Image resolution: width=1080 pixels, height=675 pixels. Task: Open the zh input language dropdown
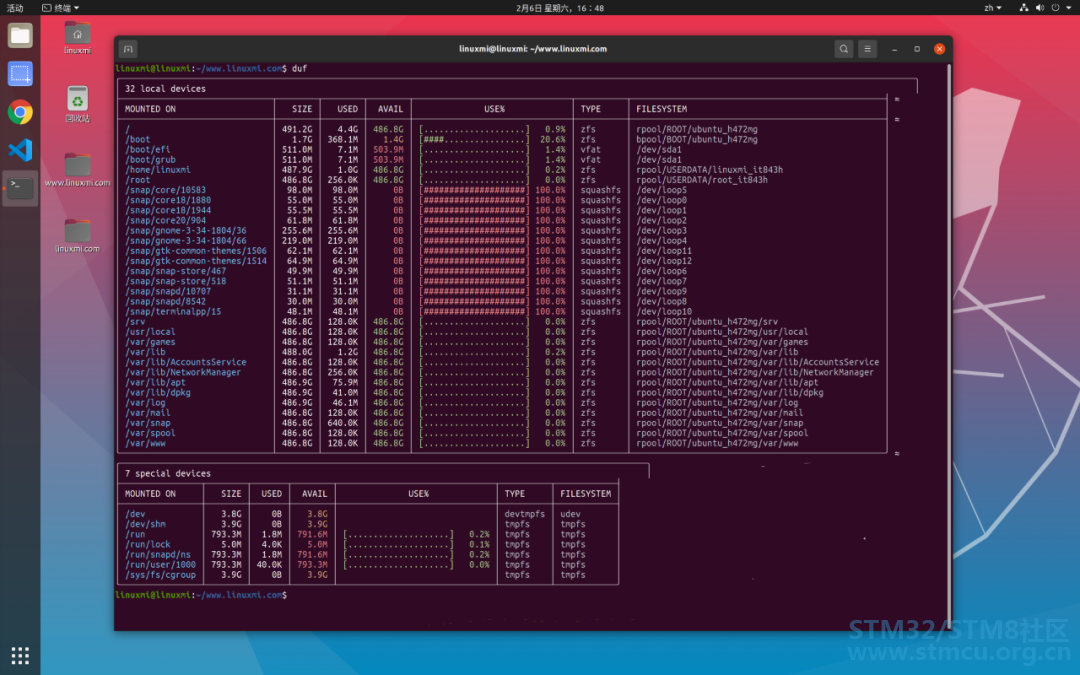click(x=993, y=8)
